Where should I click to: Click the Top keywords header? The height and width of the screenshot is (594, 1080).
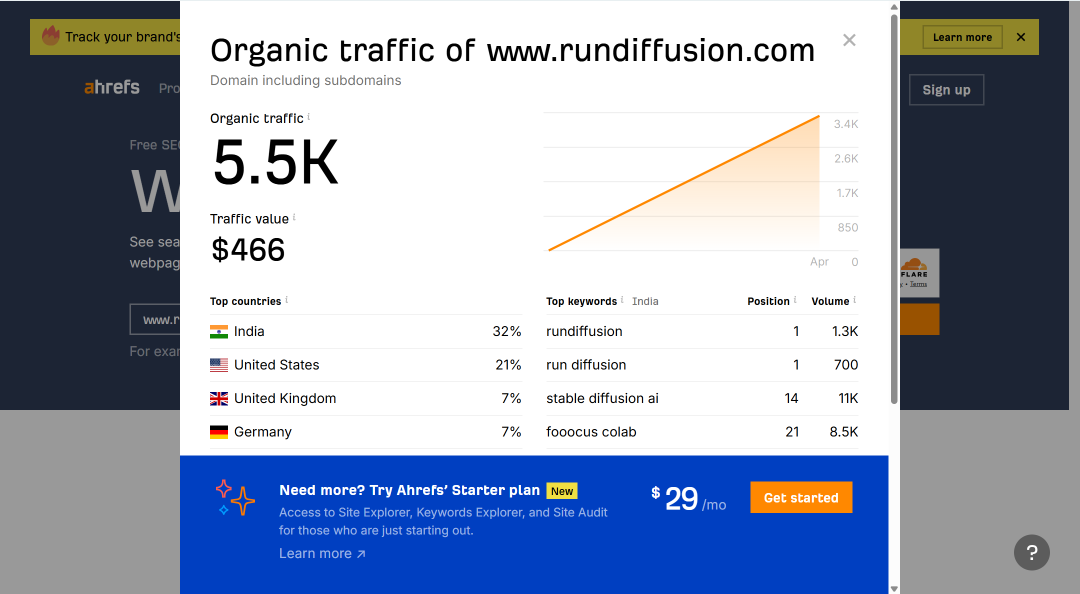(581, 301)
